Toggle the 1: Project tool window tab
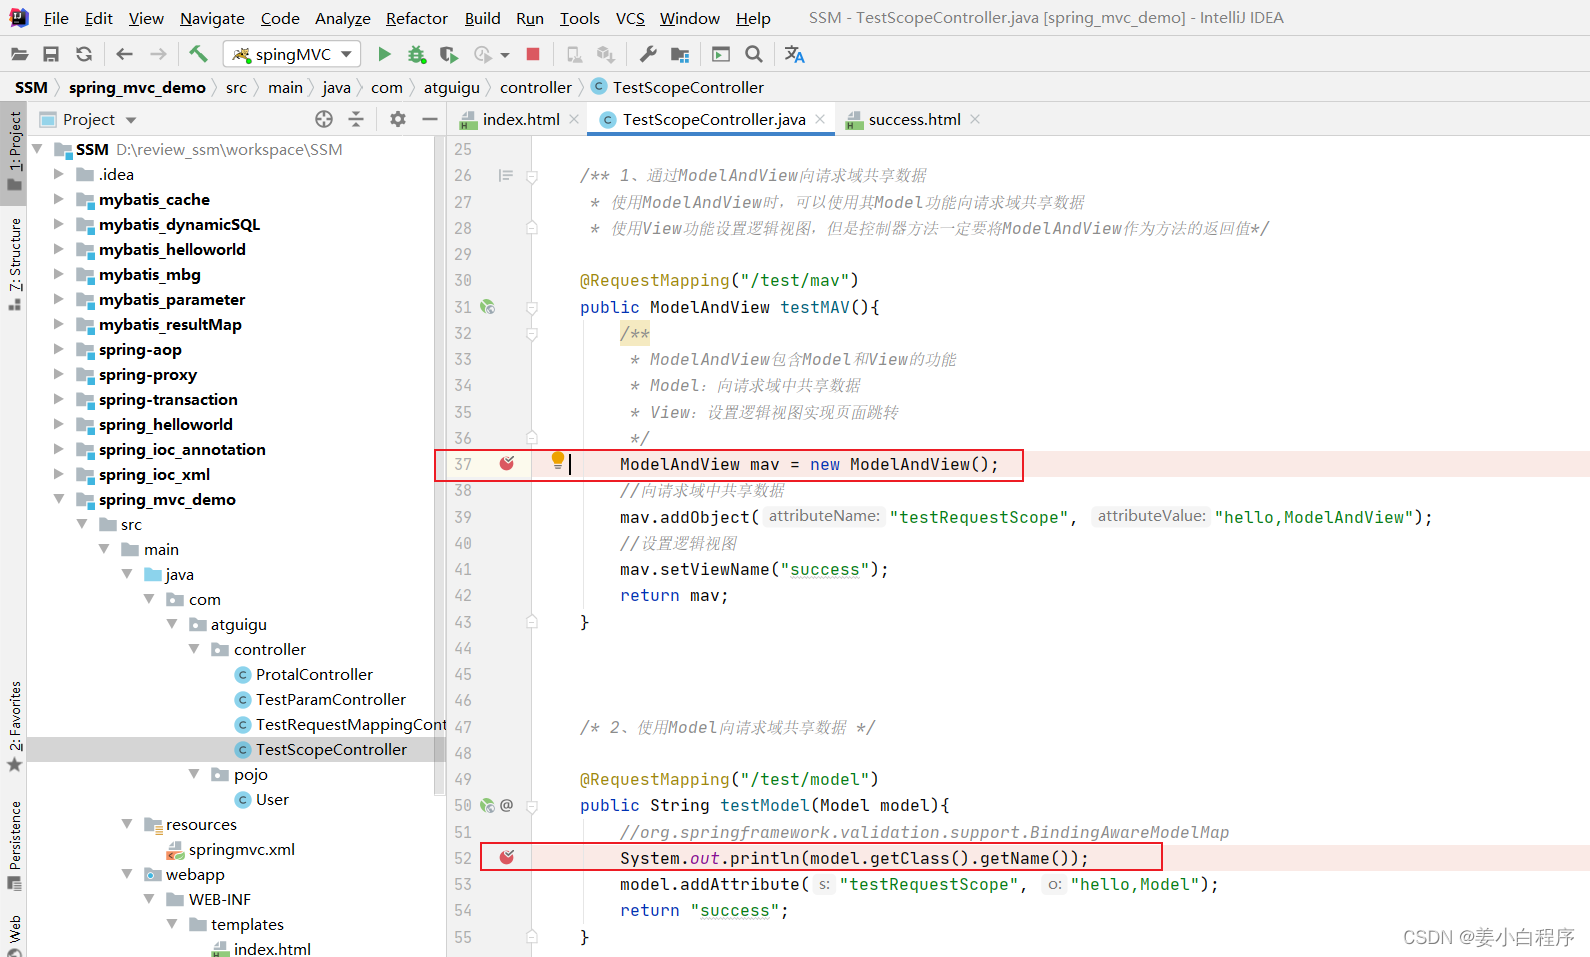Screen dimensions: 1590x957 coord(14,151)
